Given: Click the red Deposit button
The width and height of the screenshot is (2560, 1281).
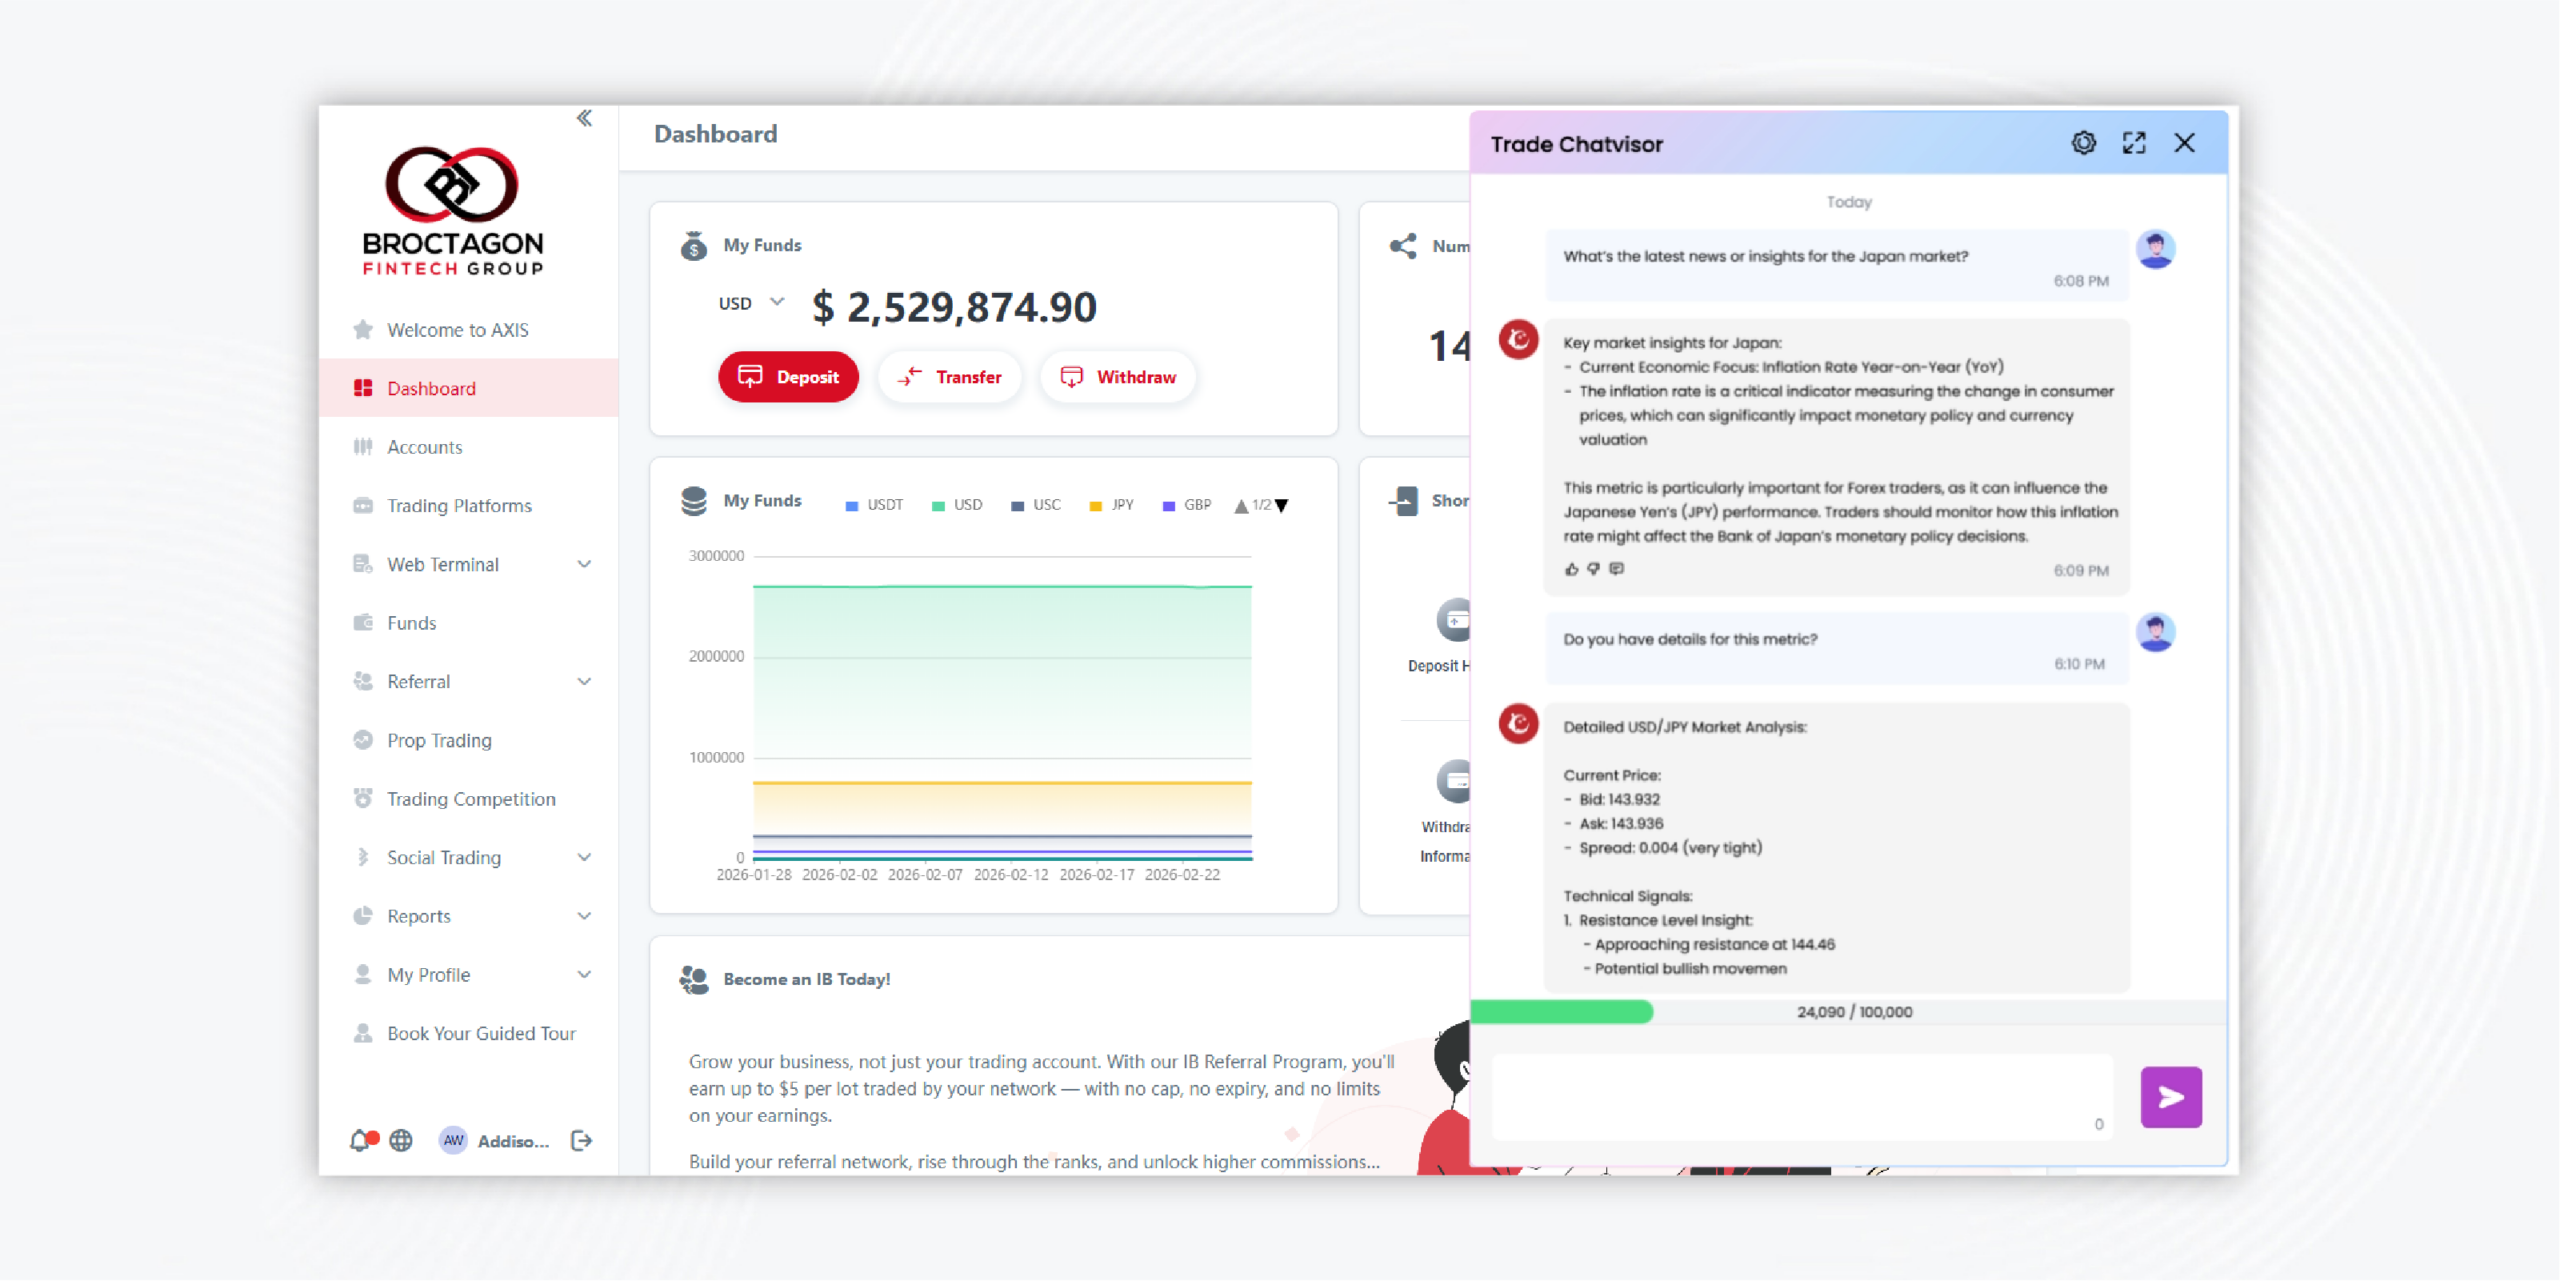Looking at the screenshot, I should (788, 377).
